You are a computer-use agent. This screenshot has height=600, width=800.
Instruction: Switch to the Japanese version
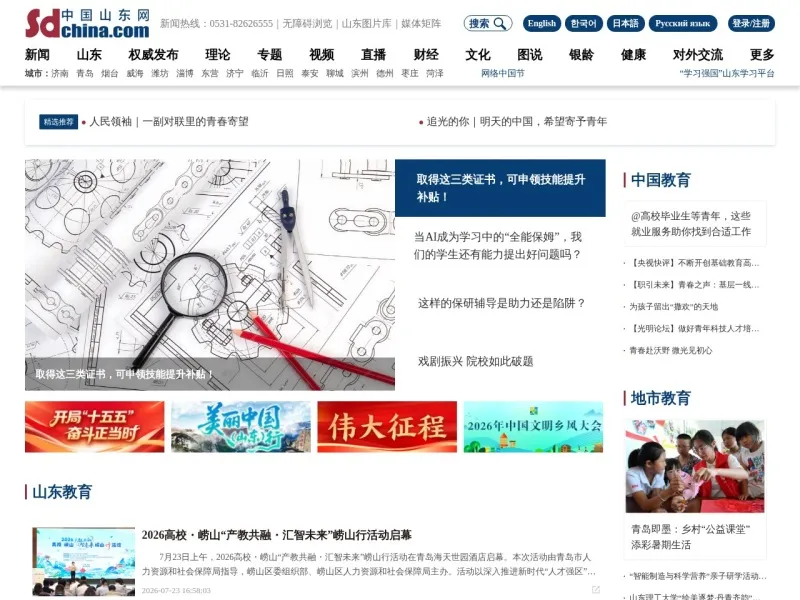point(626,23)
